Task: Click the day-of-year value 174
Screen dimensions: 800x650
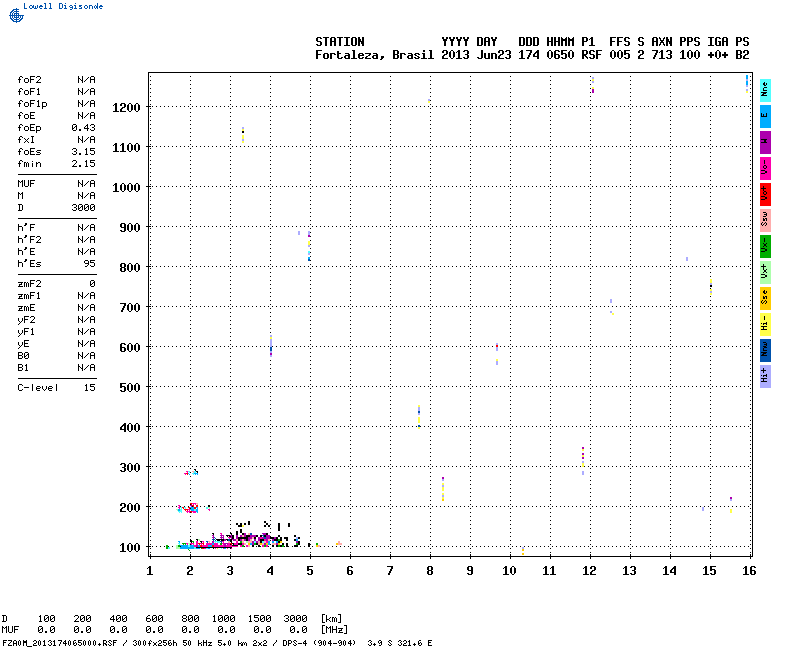Action: pos(529,55)
